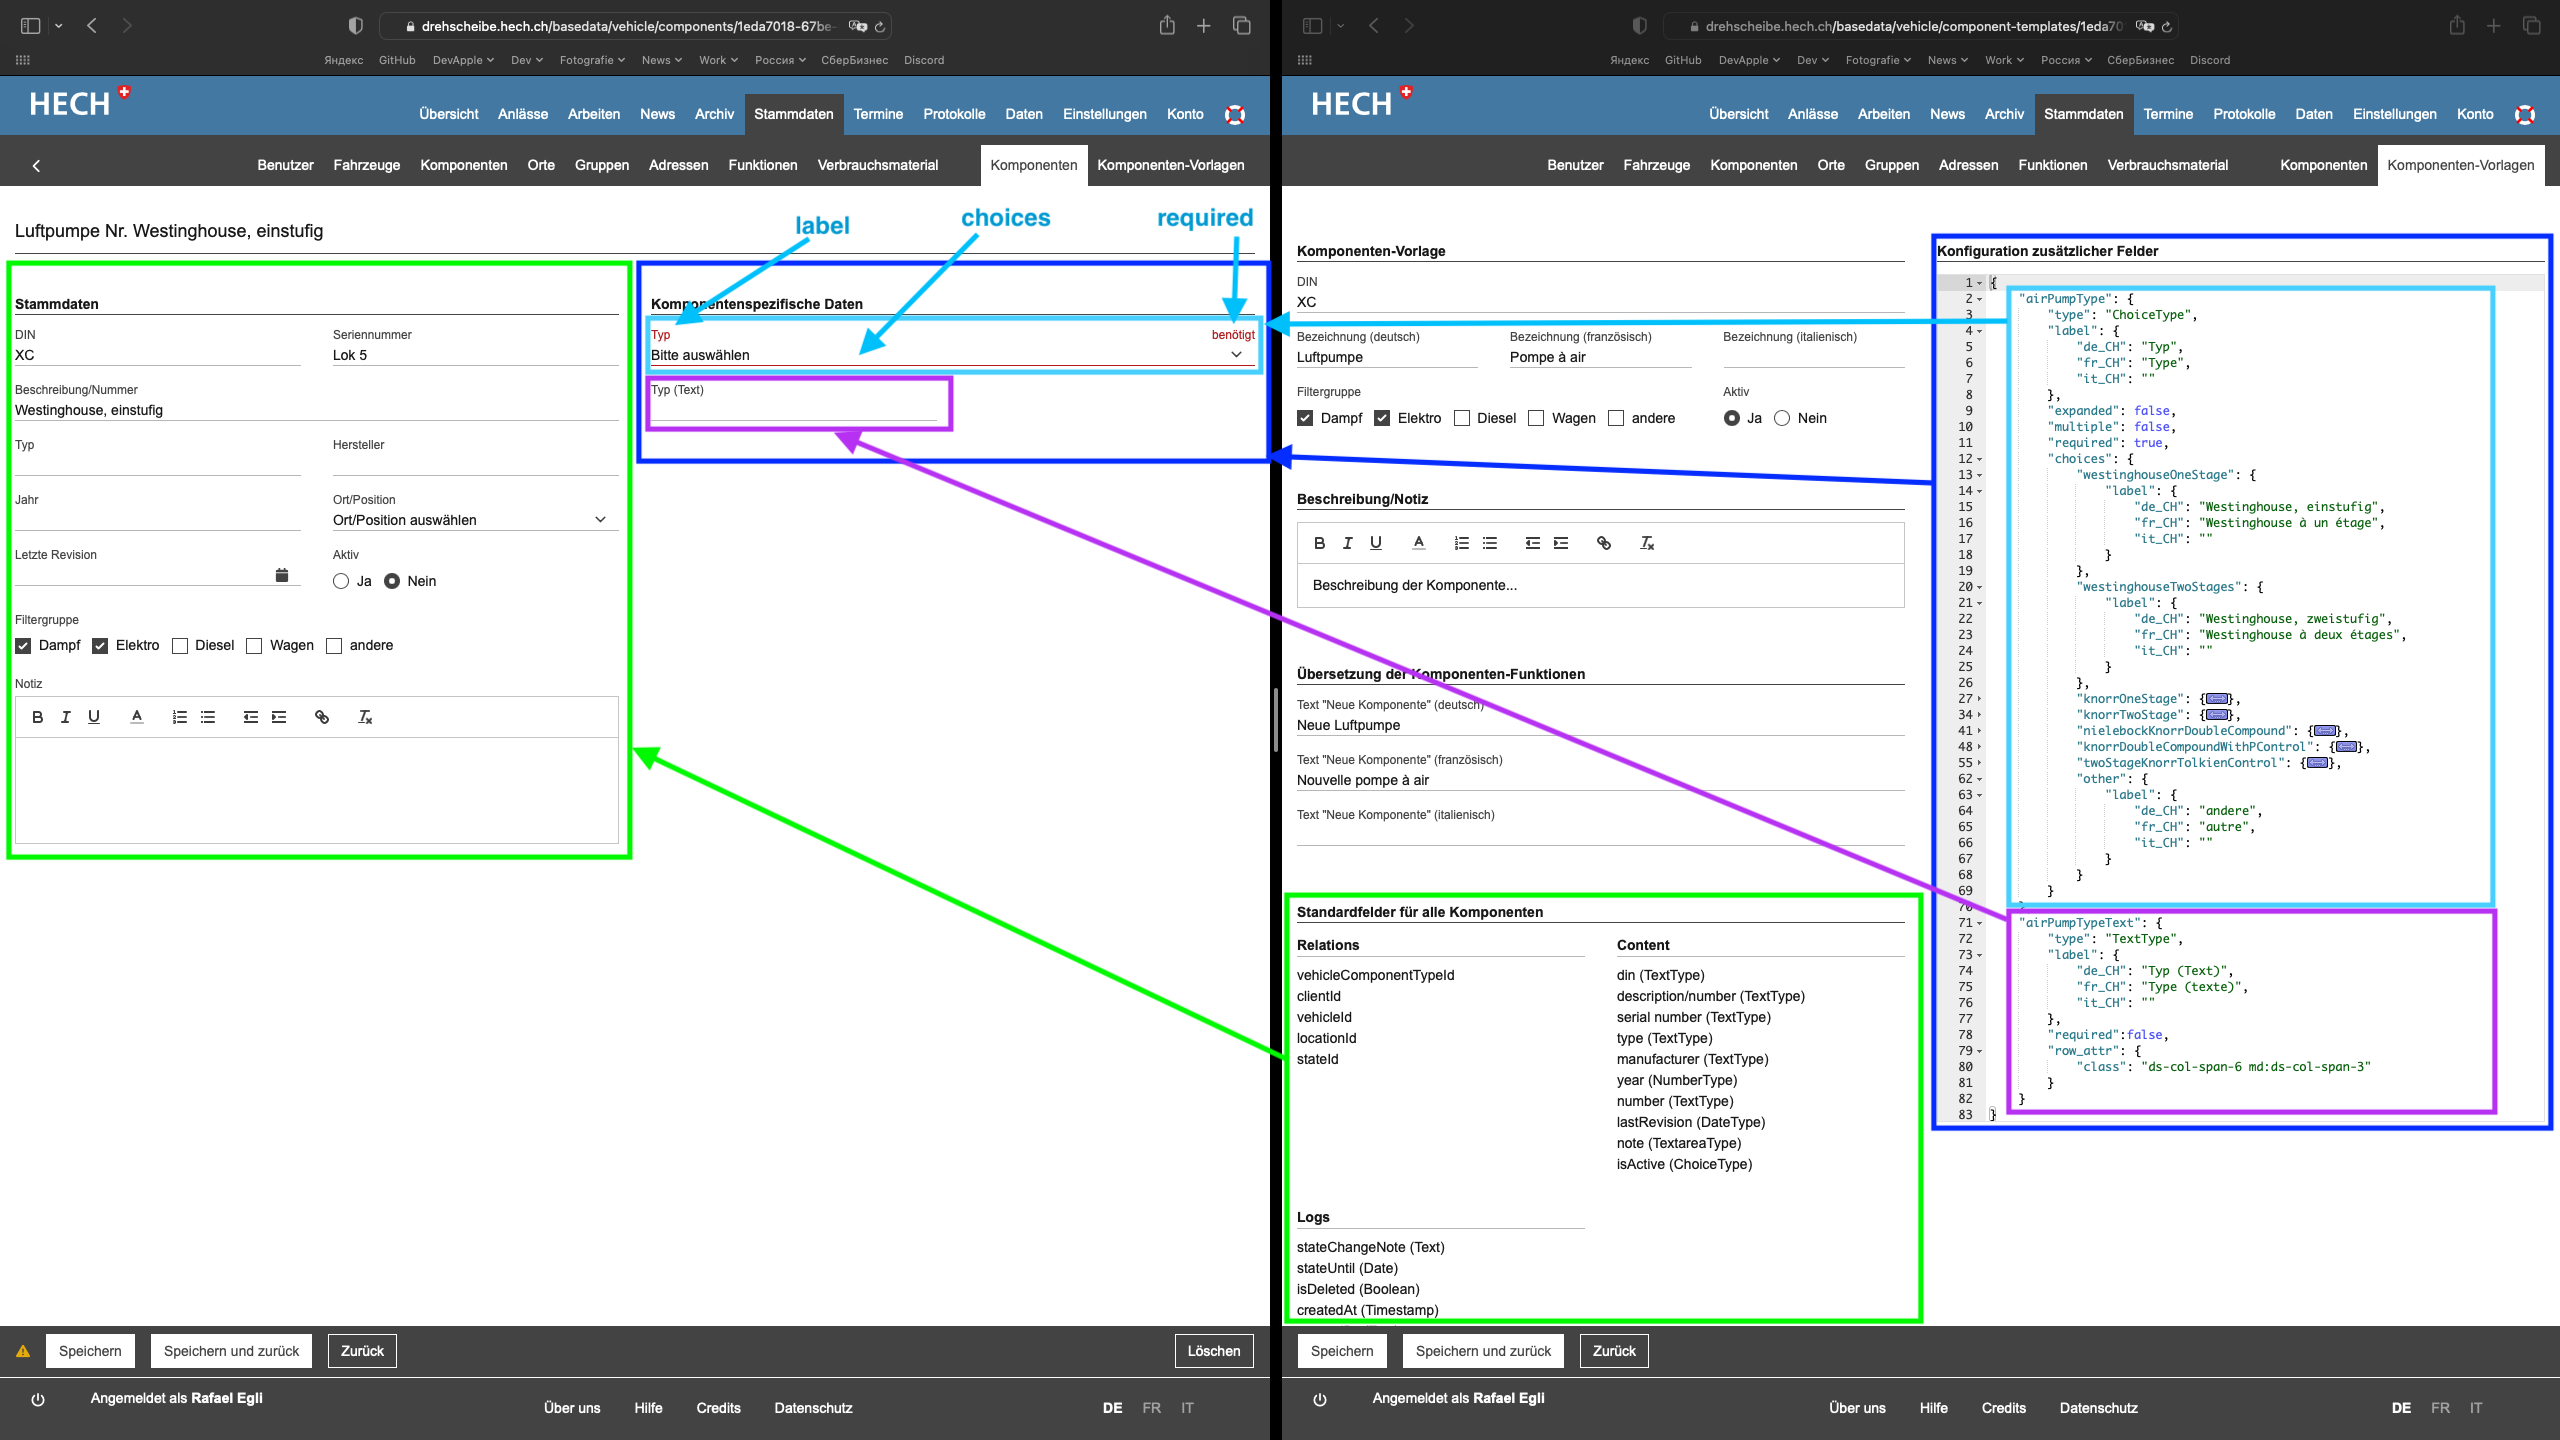This screenshot has width=2560, height=1440.
Task: Open calendar picker for Letzte Revision
Action: click(x=281, y=575)
